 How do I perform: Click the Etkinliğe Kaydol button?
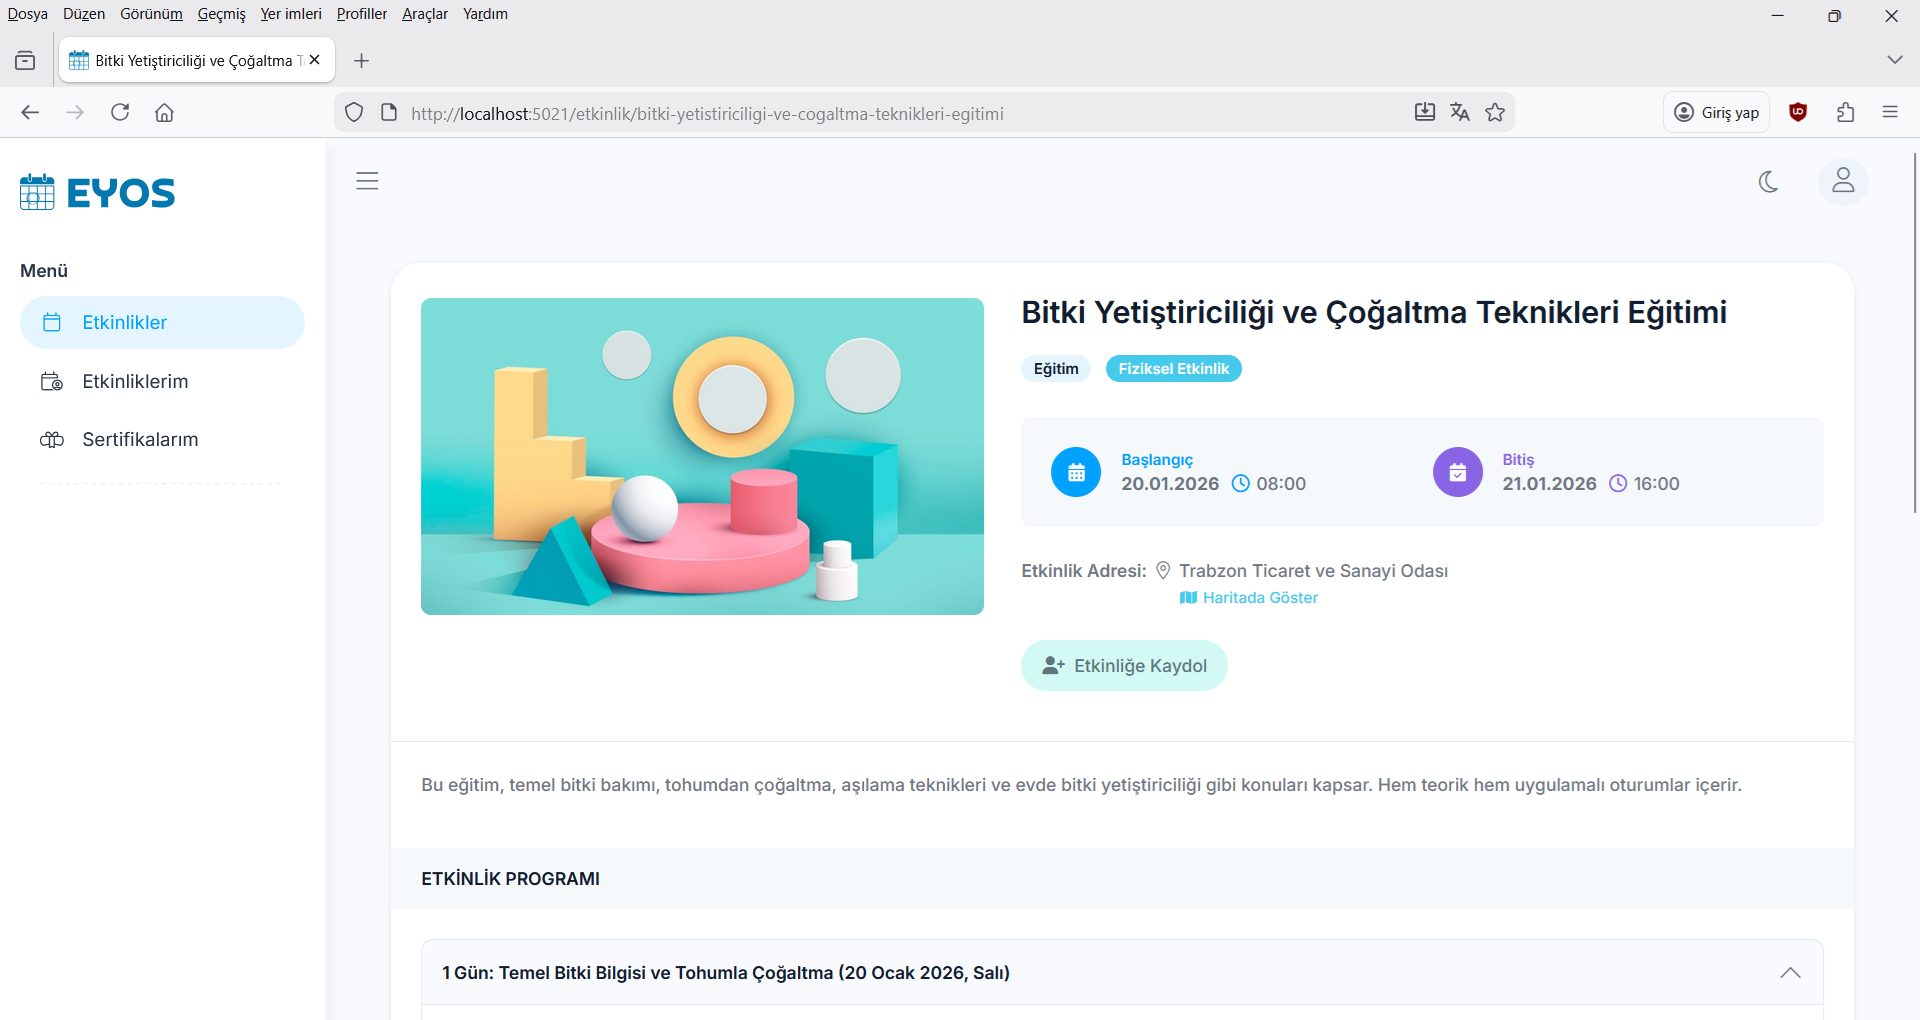[x=1124, y=666]
